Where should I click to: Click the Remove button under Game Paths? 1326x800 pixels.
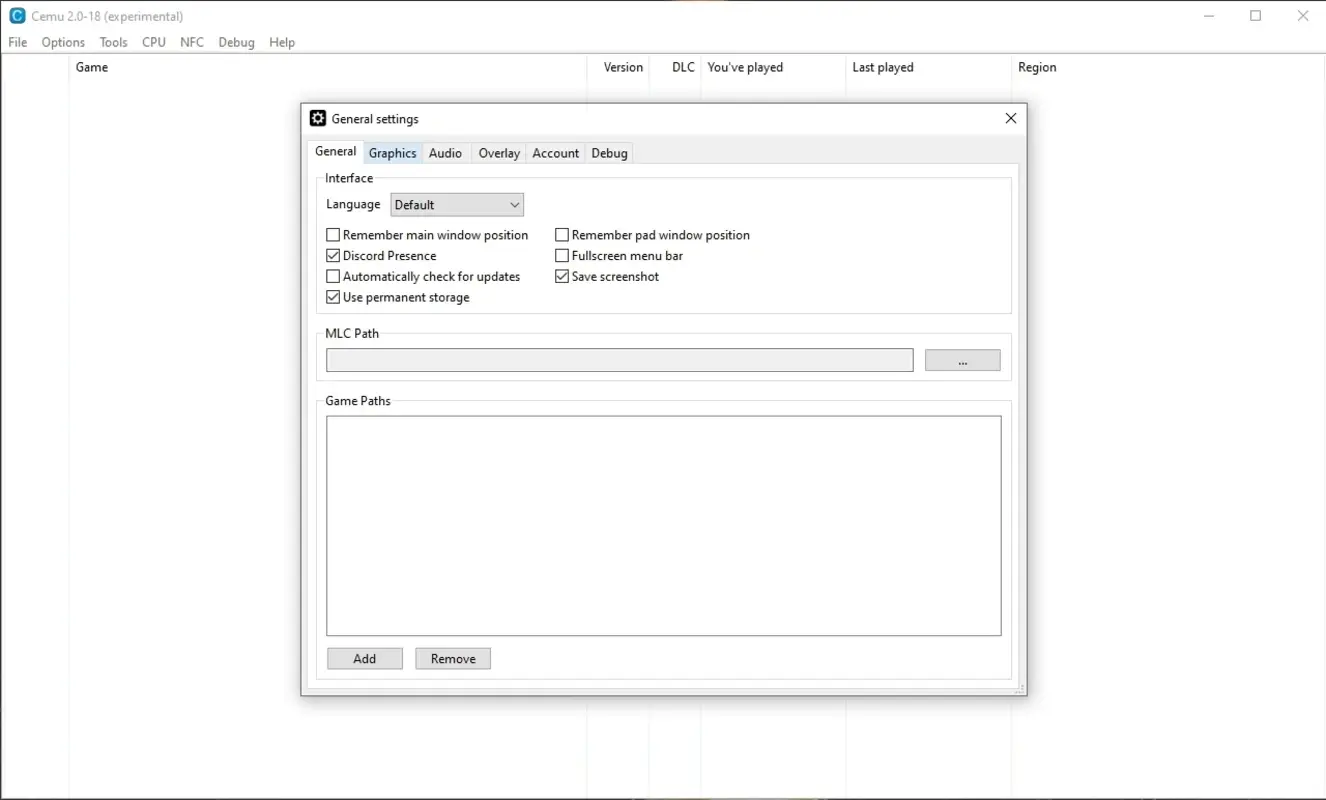[x=452, y=658]
